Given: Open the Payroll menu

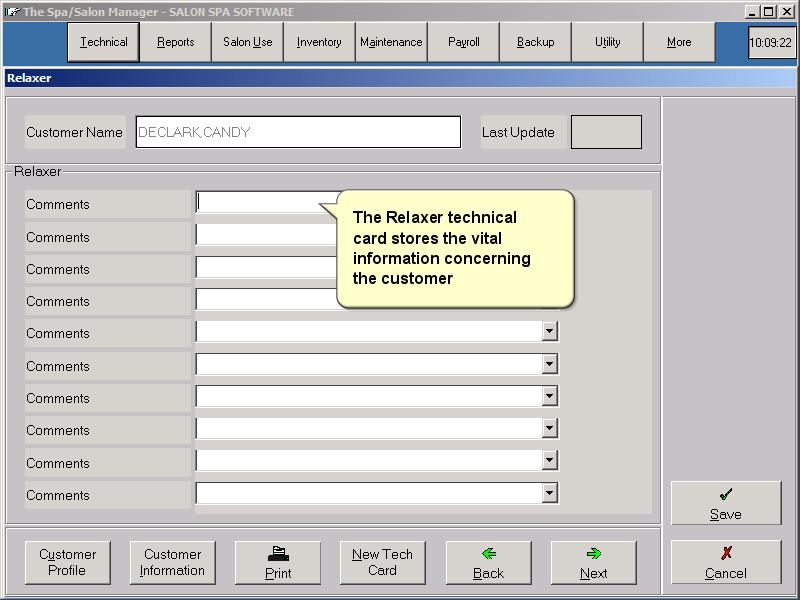Looking at the screenshot, I should [463, 42].
